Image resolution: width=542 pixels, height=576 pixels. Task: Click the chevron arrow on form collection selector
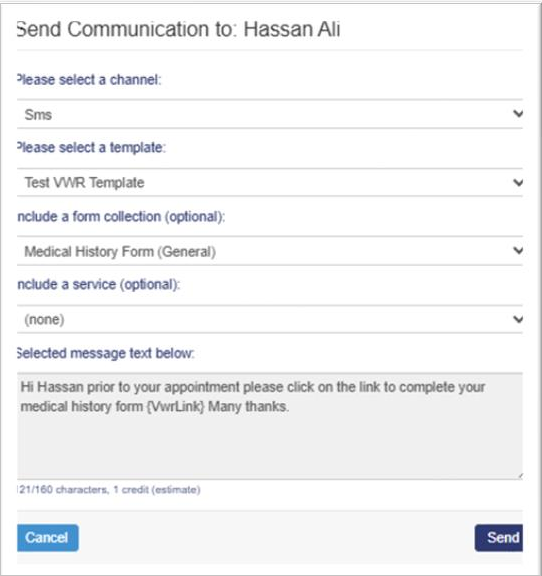518,251
